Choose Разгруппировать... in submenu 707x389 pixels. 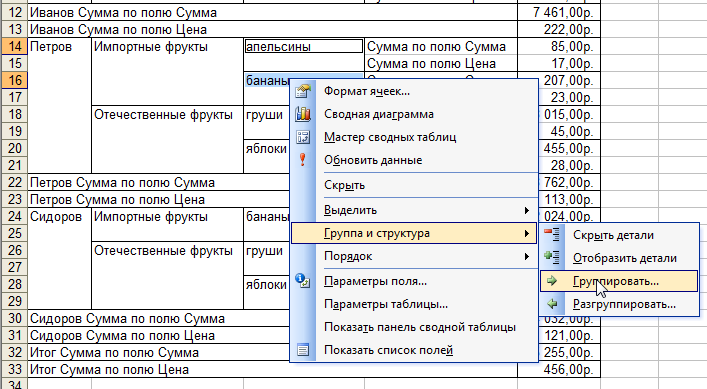[x=619, y=304]
